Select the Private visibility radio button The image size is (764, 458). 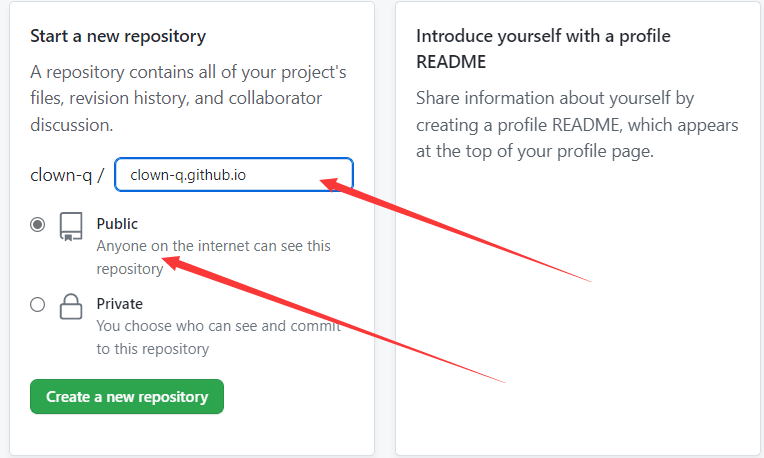(38, 305)
